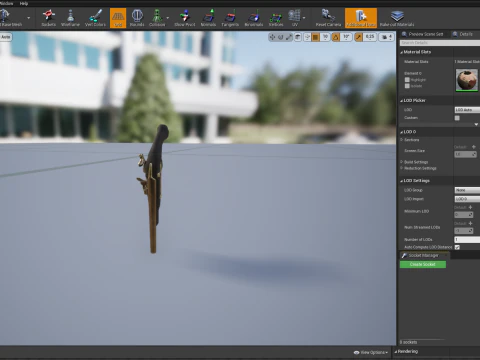Open the viewport Auto view mode button

pos(6,37)
